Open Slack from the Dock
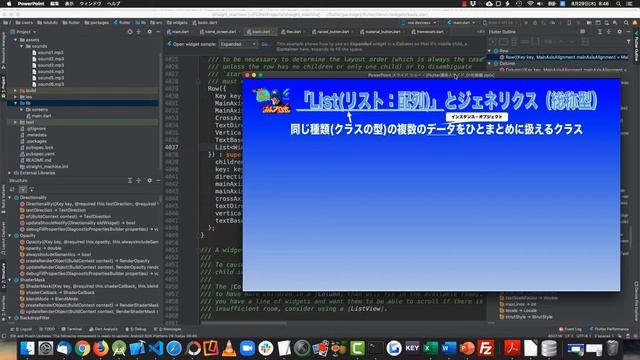This screenshot has width=640, height=360. click(x=266, y=349)
